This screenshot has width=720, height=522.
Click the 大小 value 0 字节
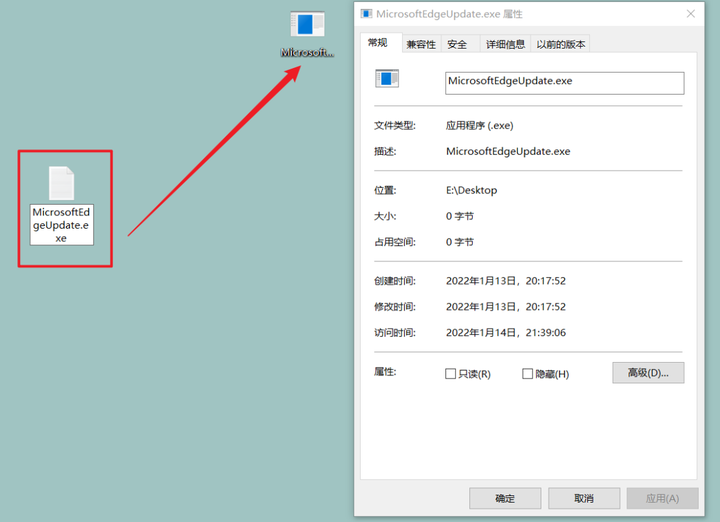coord(460,216)
